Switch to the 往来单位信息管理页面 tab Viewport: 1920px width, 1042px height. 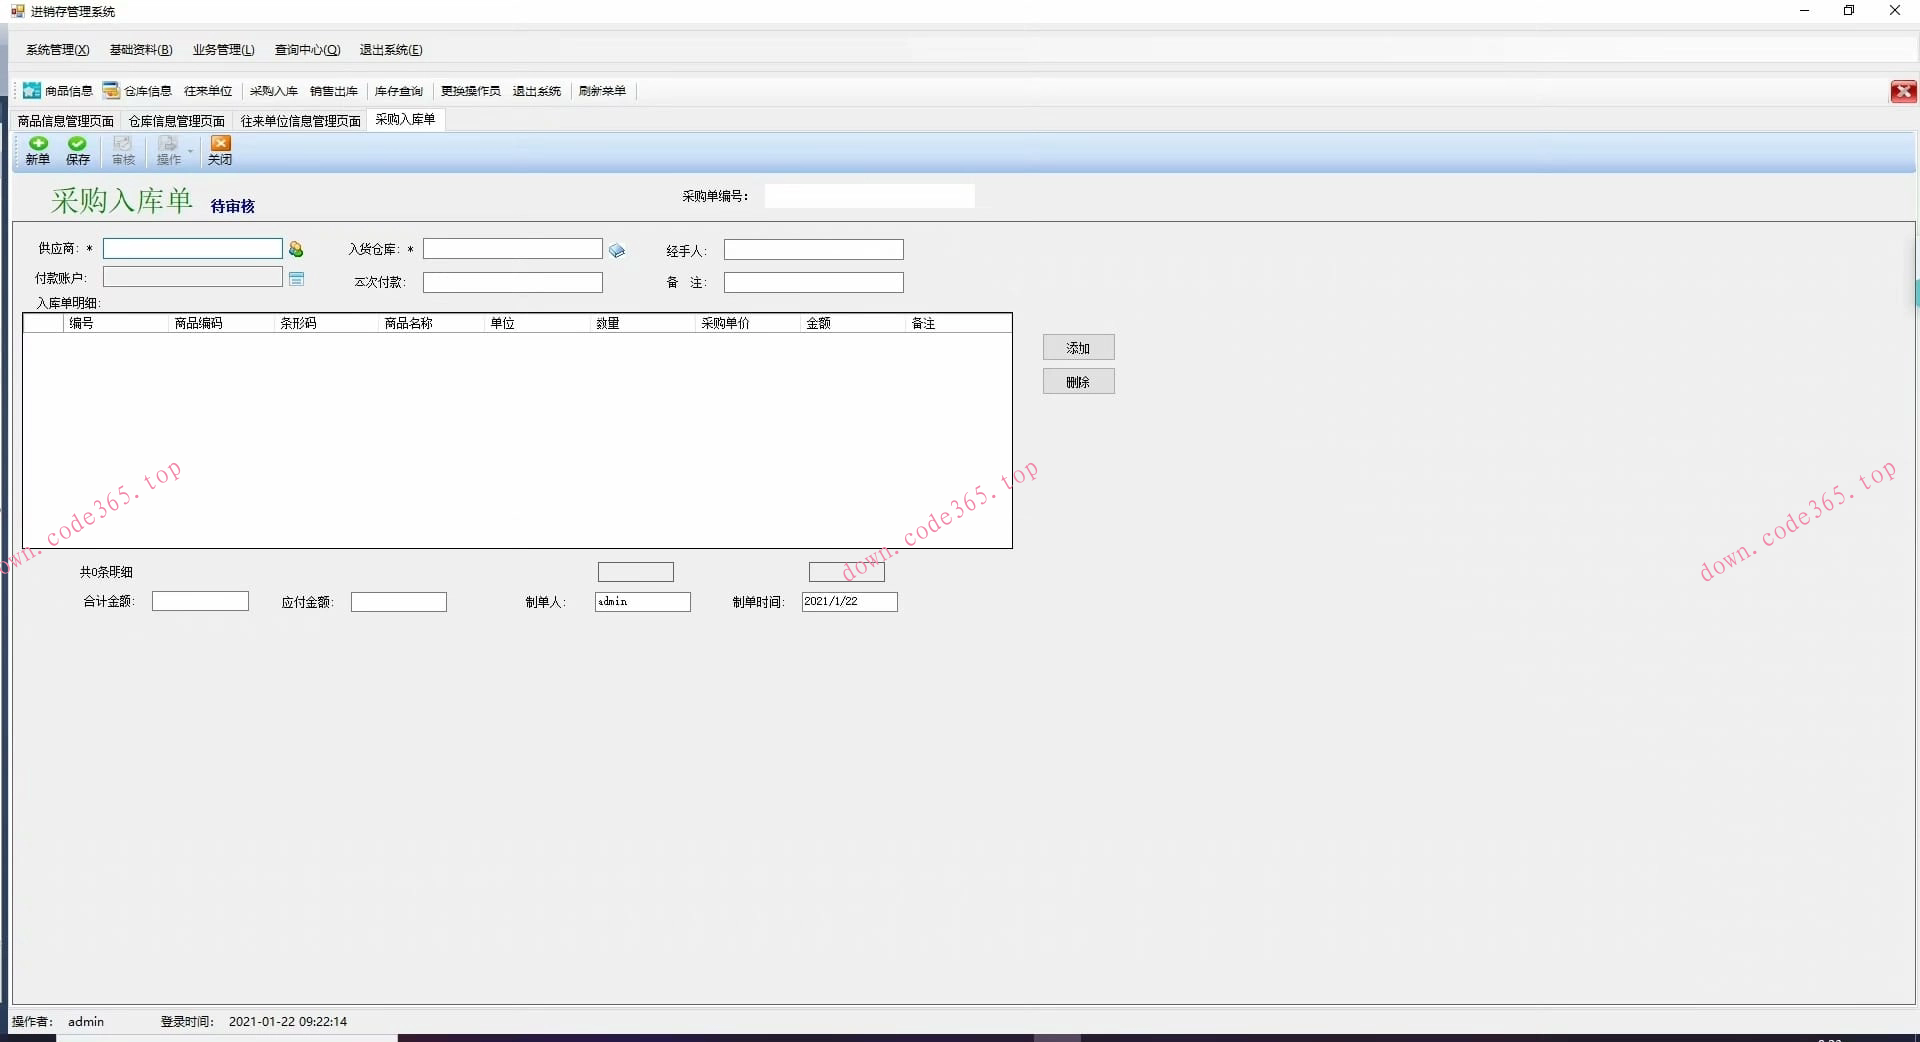[x=300, y=121]
